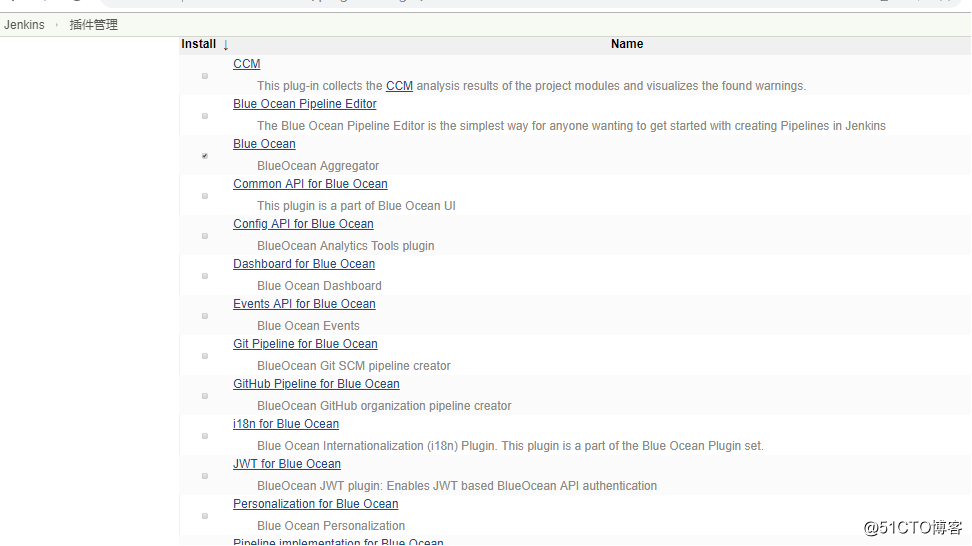Open the Events API for Blue Ocean link
Viewport: 972px width, 546px height.
pyautogui.click(x=304, y=304)
